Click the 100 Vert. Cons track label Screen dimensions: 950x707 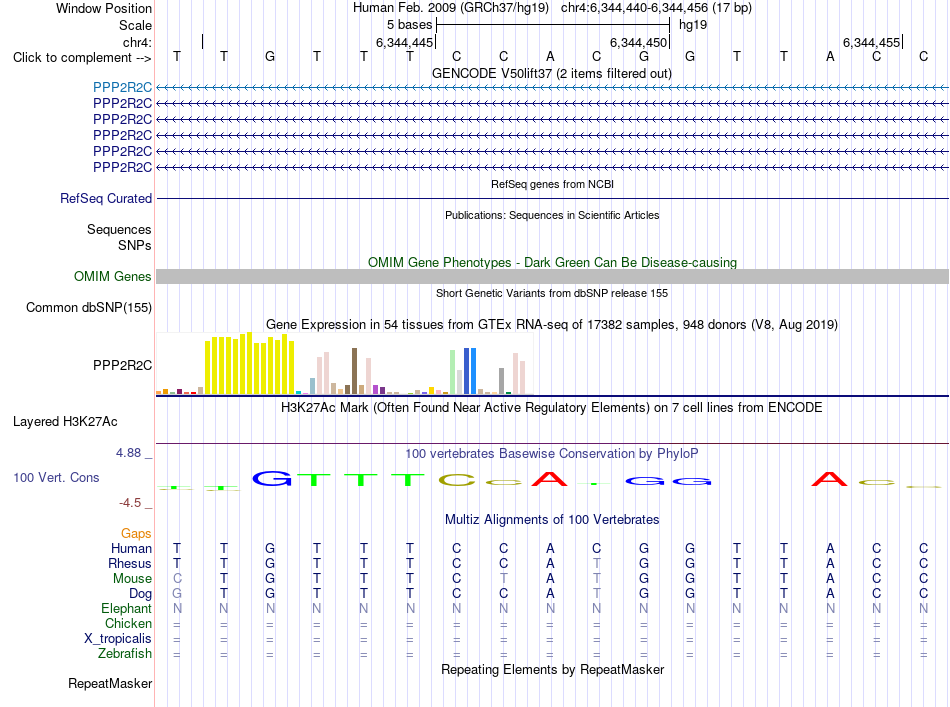point(56,477)
